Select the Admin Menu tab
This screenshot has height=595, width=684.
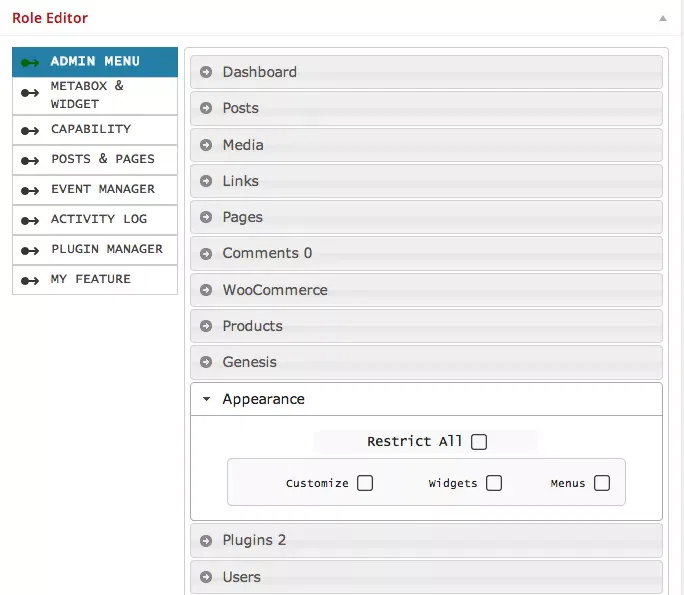click(95, 62)
